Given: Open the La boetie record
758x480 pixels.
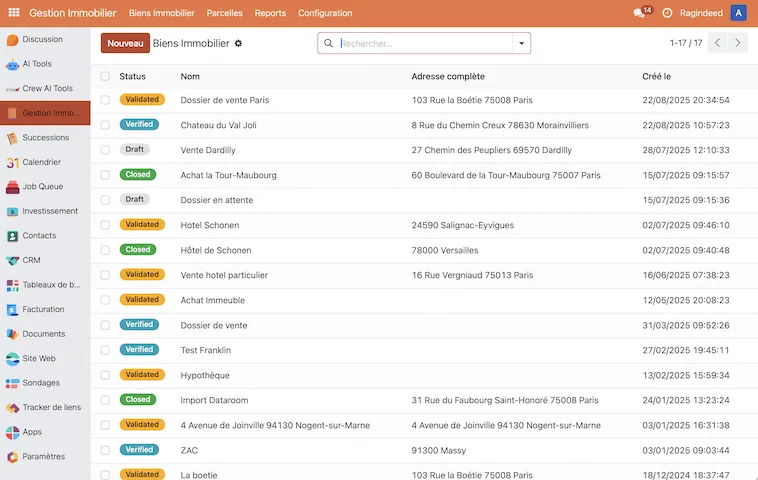Looking at the screenshot, I should 199,475.
